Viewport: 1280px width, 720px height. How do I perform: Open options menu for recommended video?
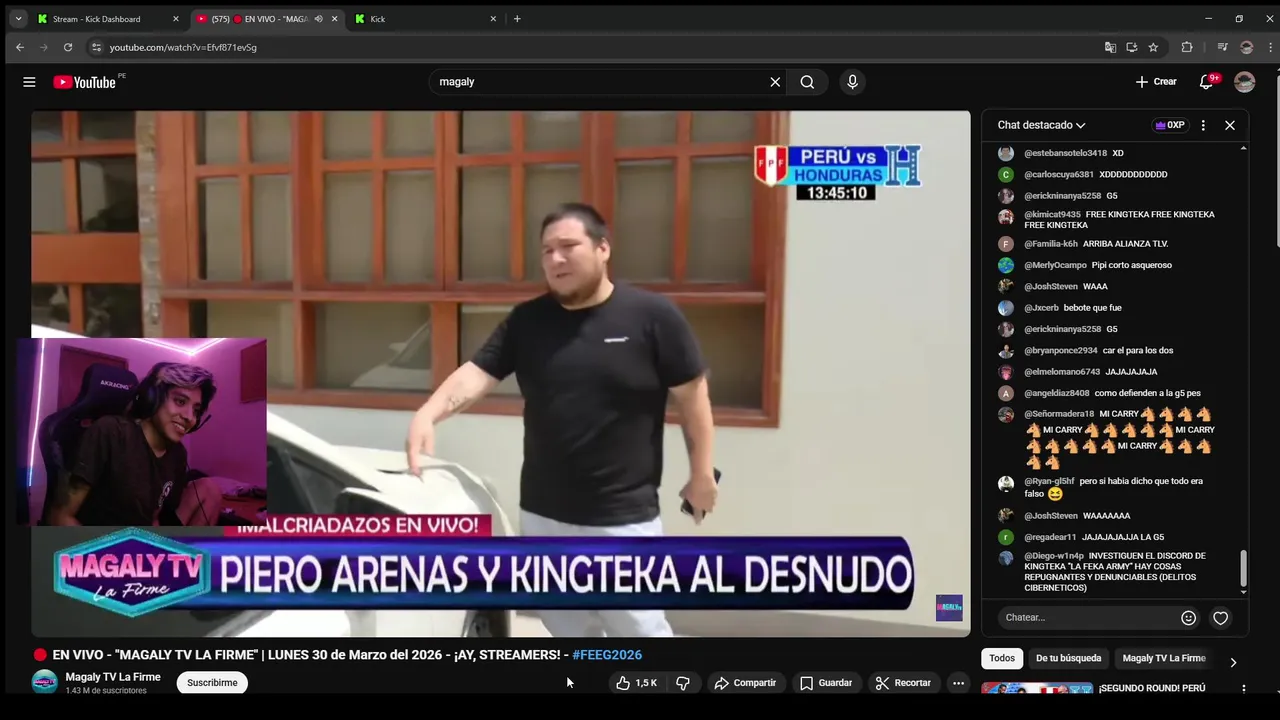point(1244,689)
